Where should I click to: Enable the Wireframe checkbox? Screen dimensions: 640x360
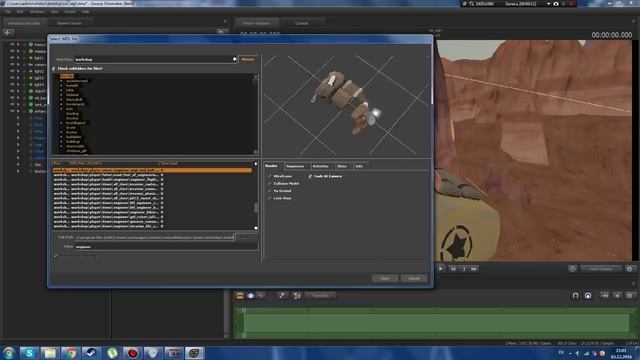pyautogui.click(x=269, y=176)
